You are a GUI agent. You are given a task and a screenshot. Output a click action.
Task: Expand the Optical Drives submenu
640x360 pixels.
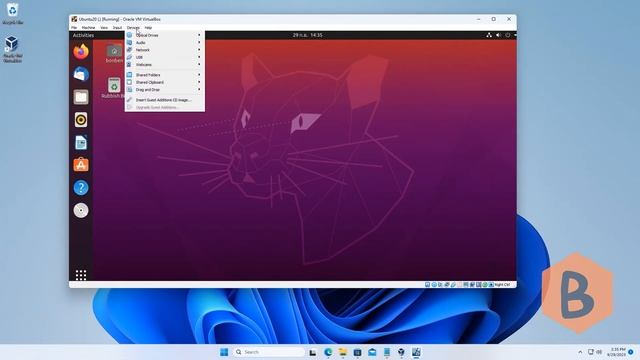pyautogui.click(x=165, y=36)
